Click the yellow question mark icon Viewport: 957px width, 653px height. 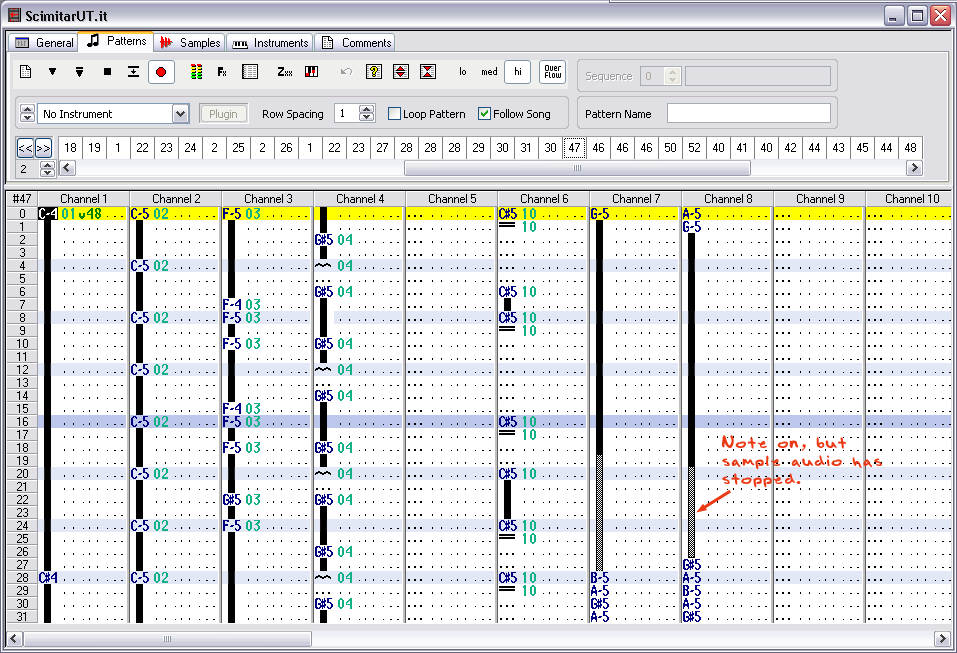[x=374, y=72]
